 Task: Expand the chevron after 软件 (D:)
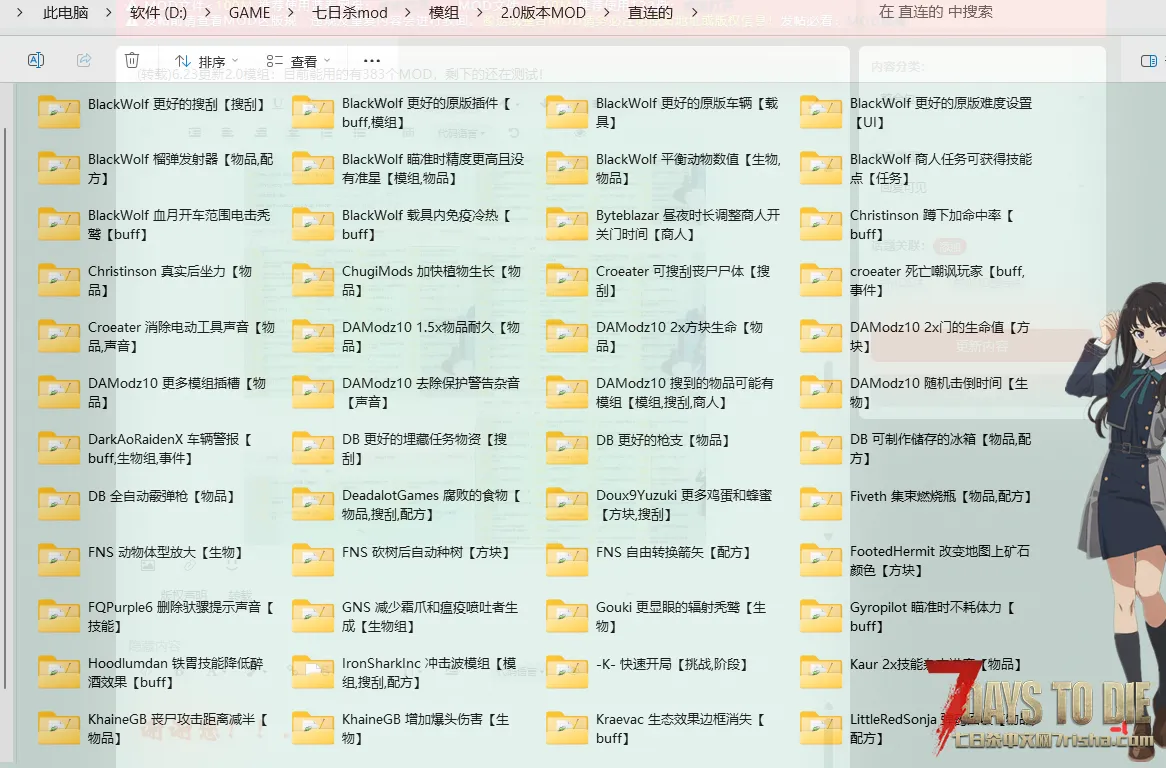point(207,13)
